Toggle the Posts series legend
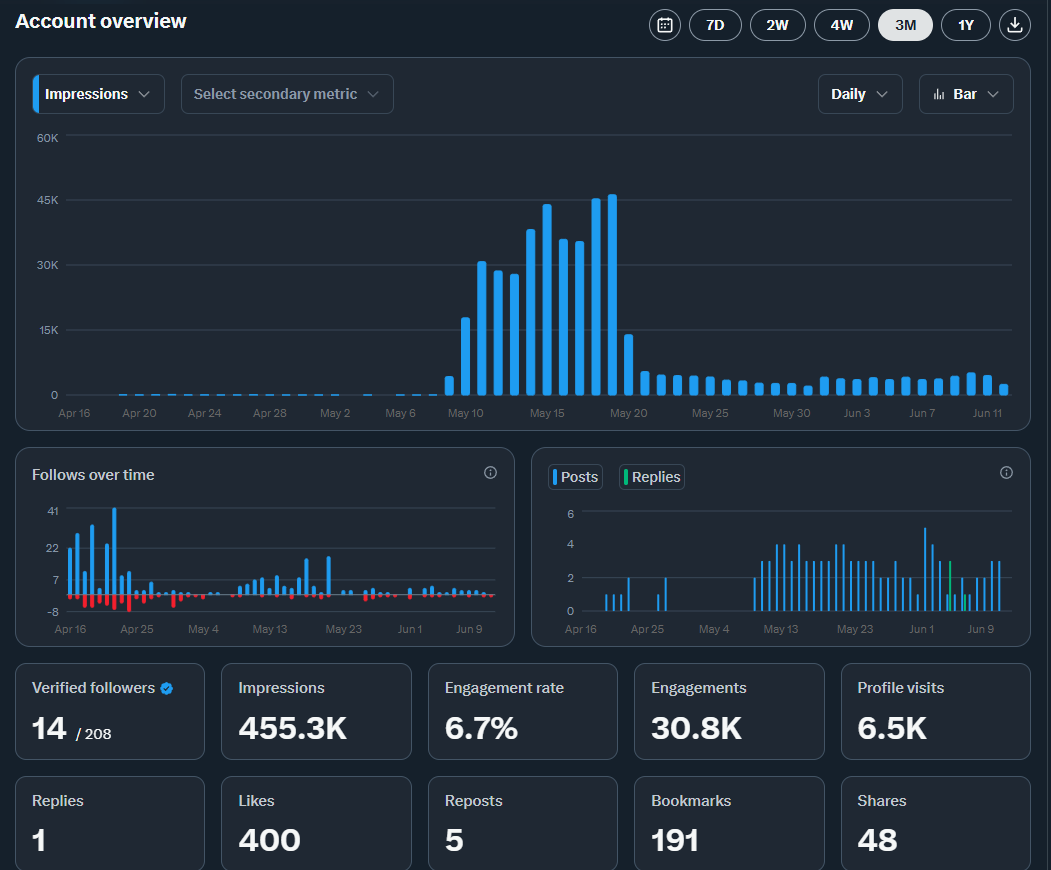 pos(575,477)
